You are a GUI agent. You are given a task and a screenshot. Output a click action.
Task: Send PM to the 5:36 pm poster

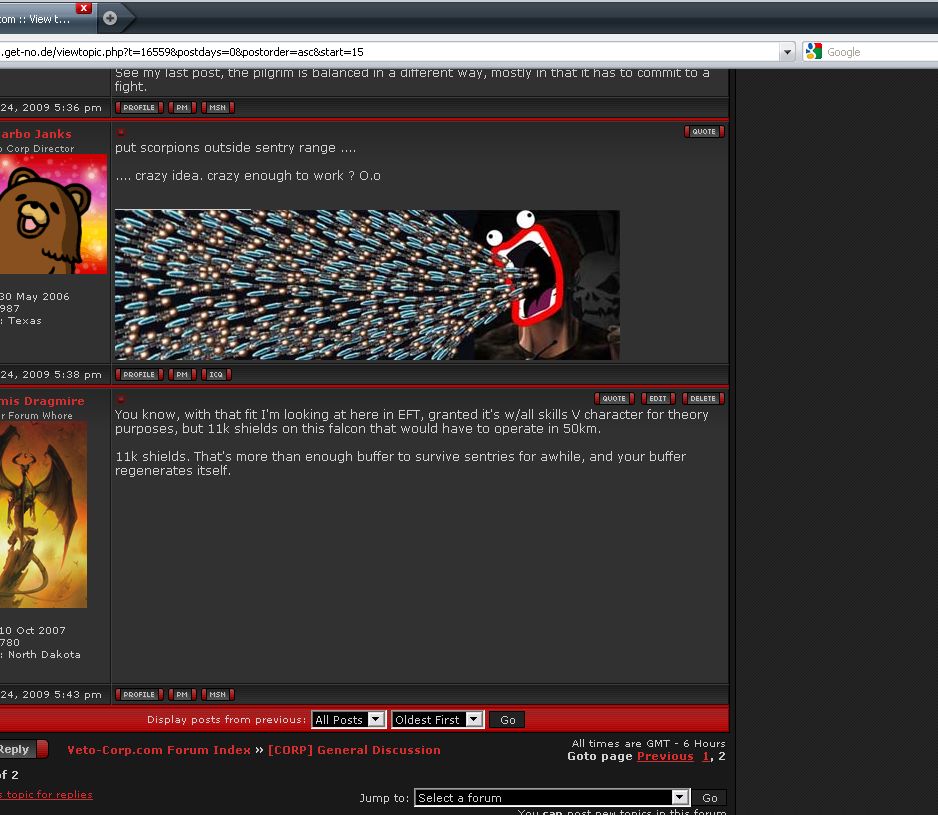coord(182,108)
